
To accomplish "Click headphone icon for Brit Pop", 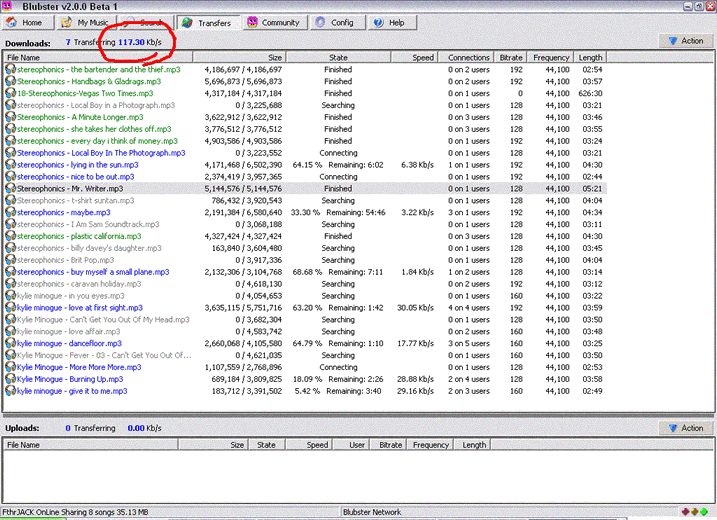I will [10, 260].
